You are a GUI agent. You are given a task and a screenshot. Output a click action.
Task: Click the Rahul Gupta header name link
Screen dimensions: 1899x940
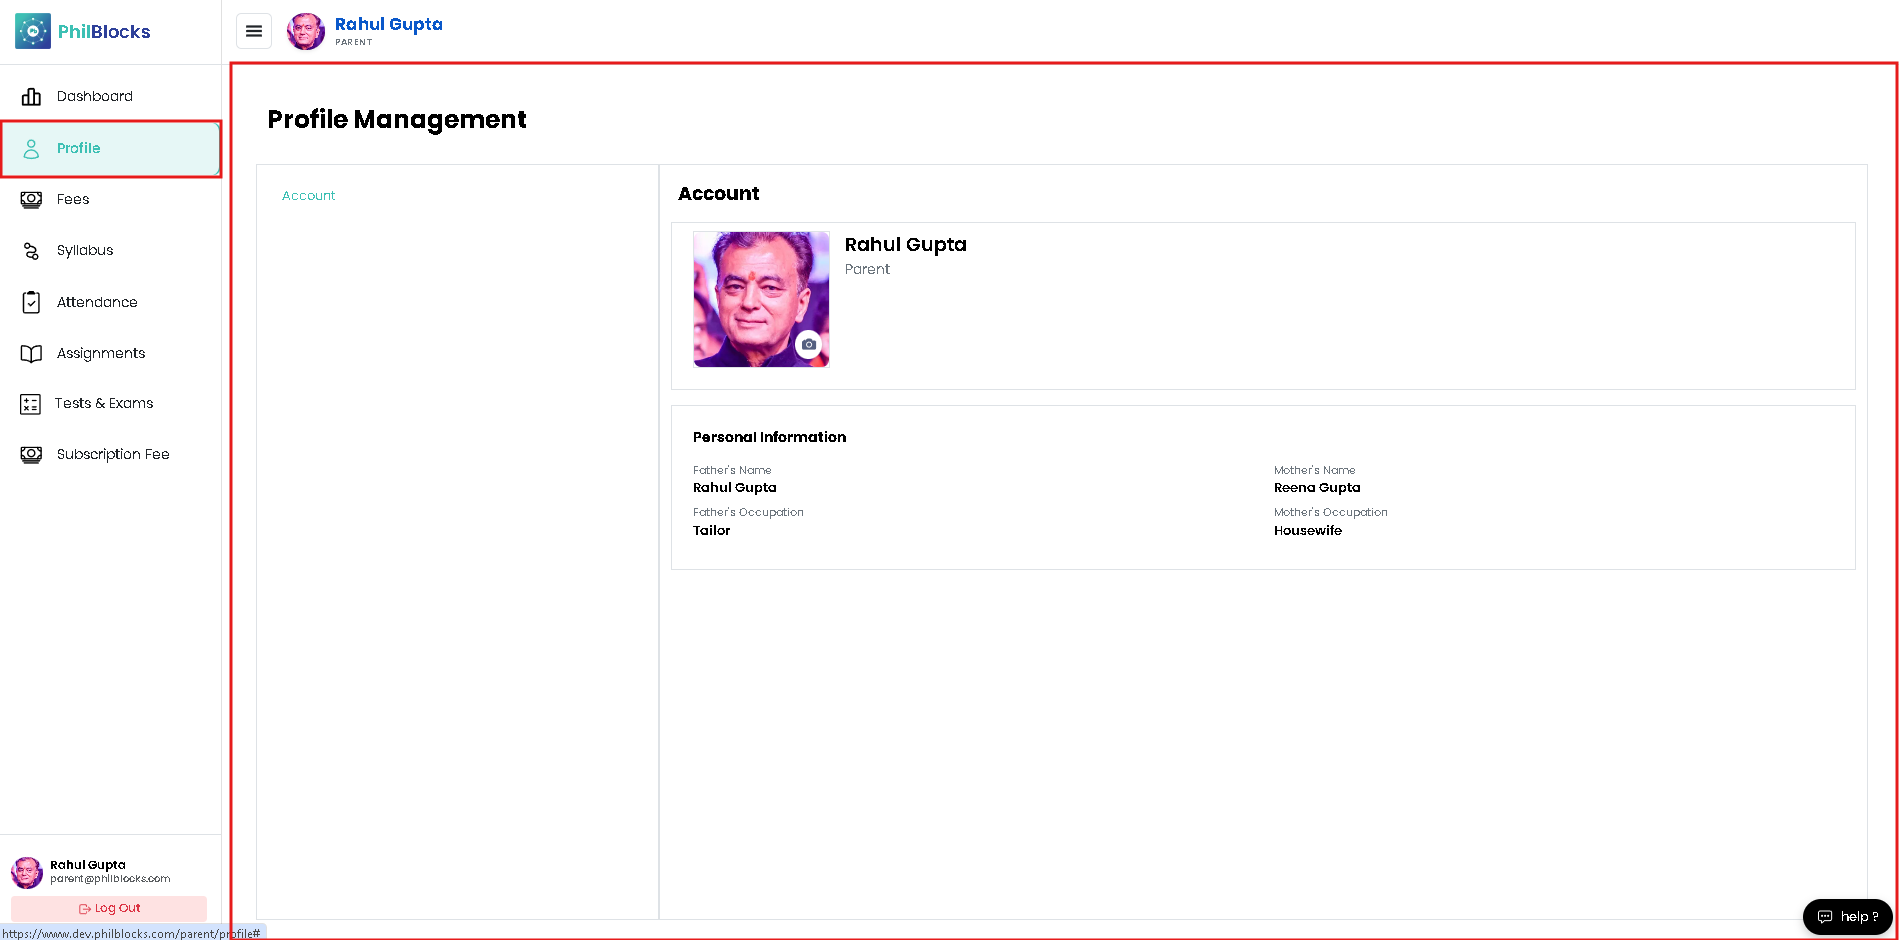click(389, 24)
